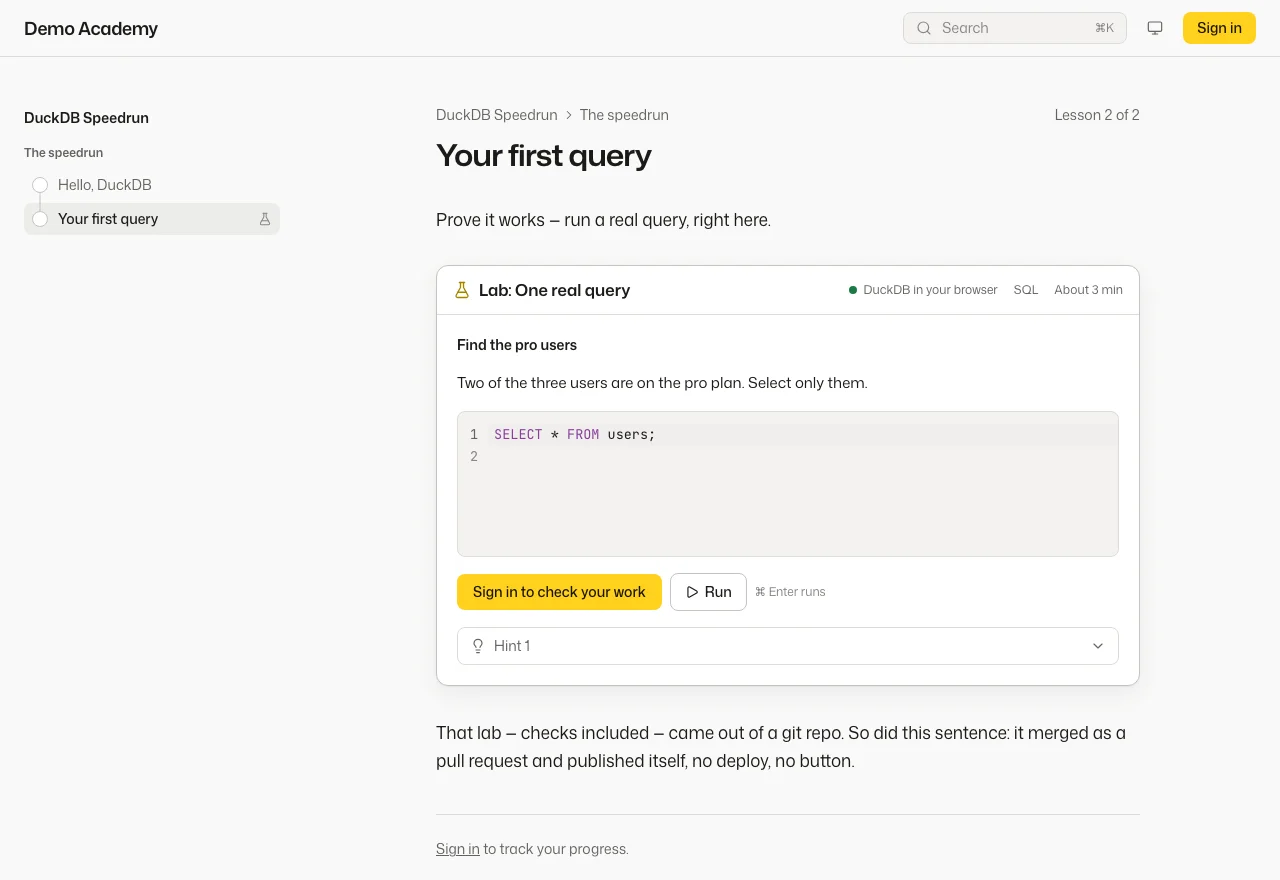1280x880 pixels.
Task: Toggle the monitor theme icon
Action: click(x=1155, y=28)
